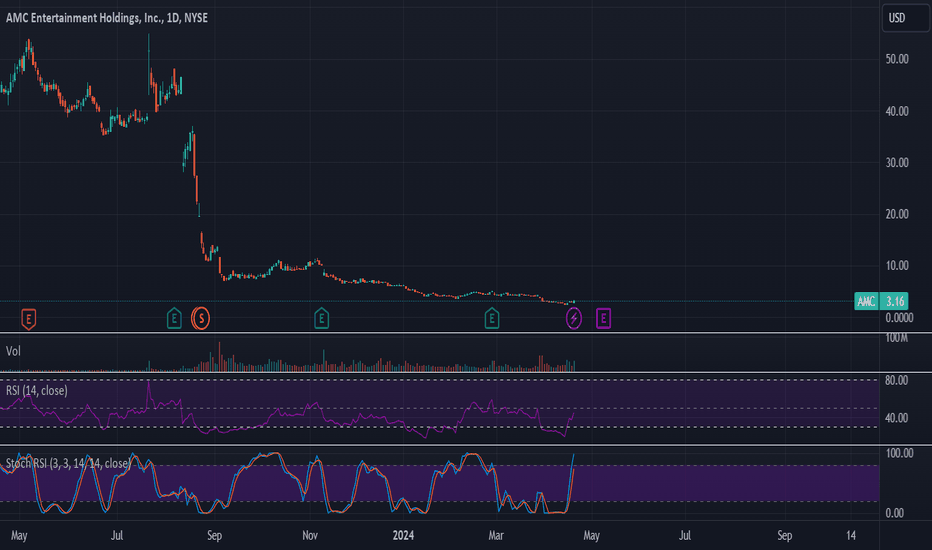
Task: Click the 0.00 Stoch RSI axis label
Action: pyautogui.click(x=895, y=513)
